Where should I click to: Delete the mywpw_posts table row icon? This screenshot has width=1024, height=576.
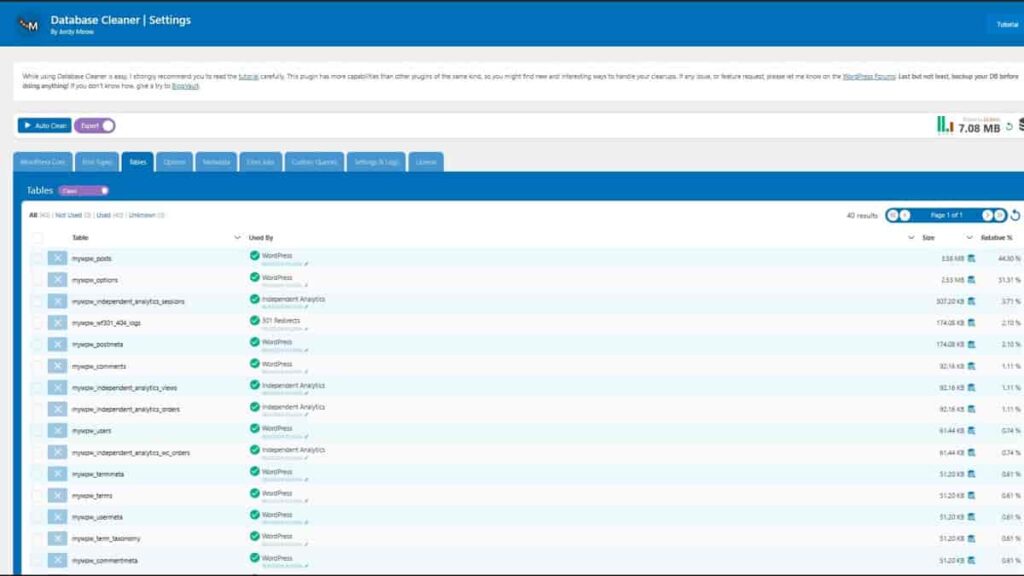pos(57,259)
